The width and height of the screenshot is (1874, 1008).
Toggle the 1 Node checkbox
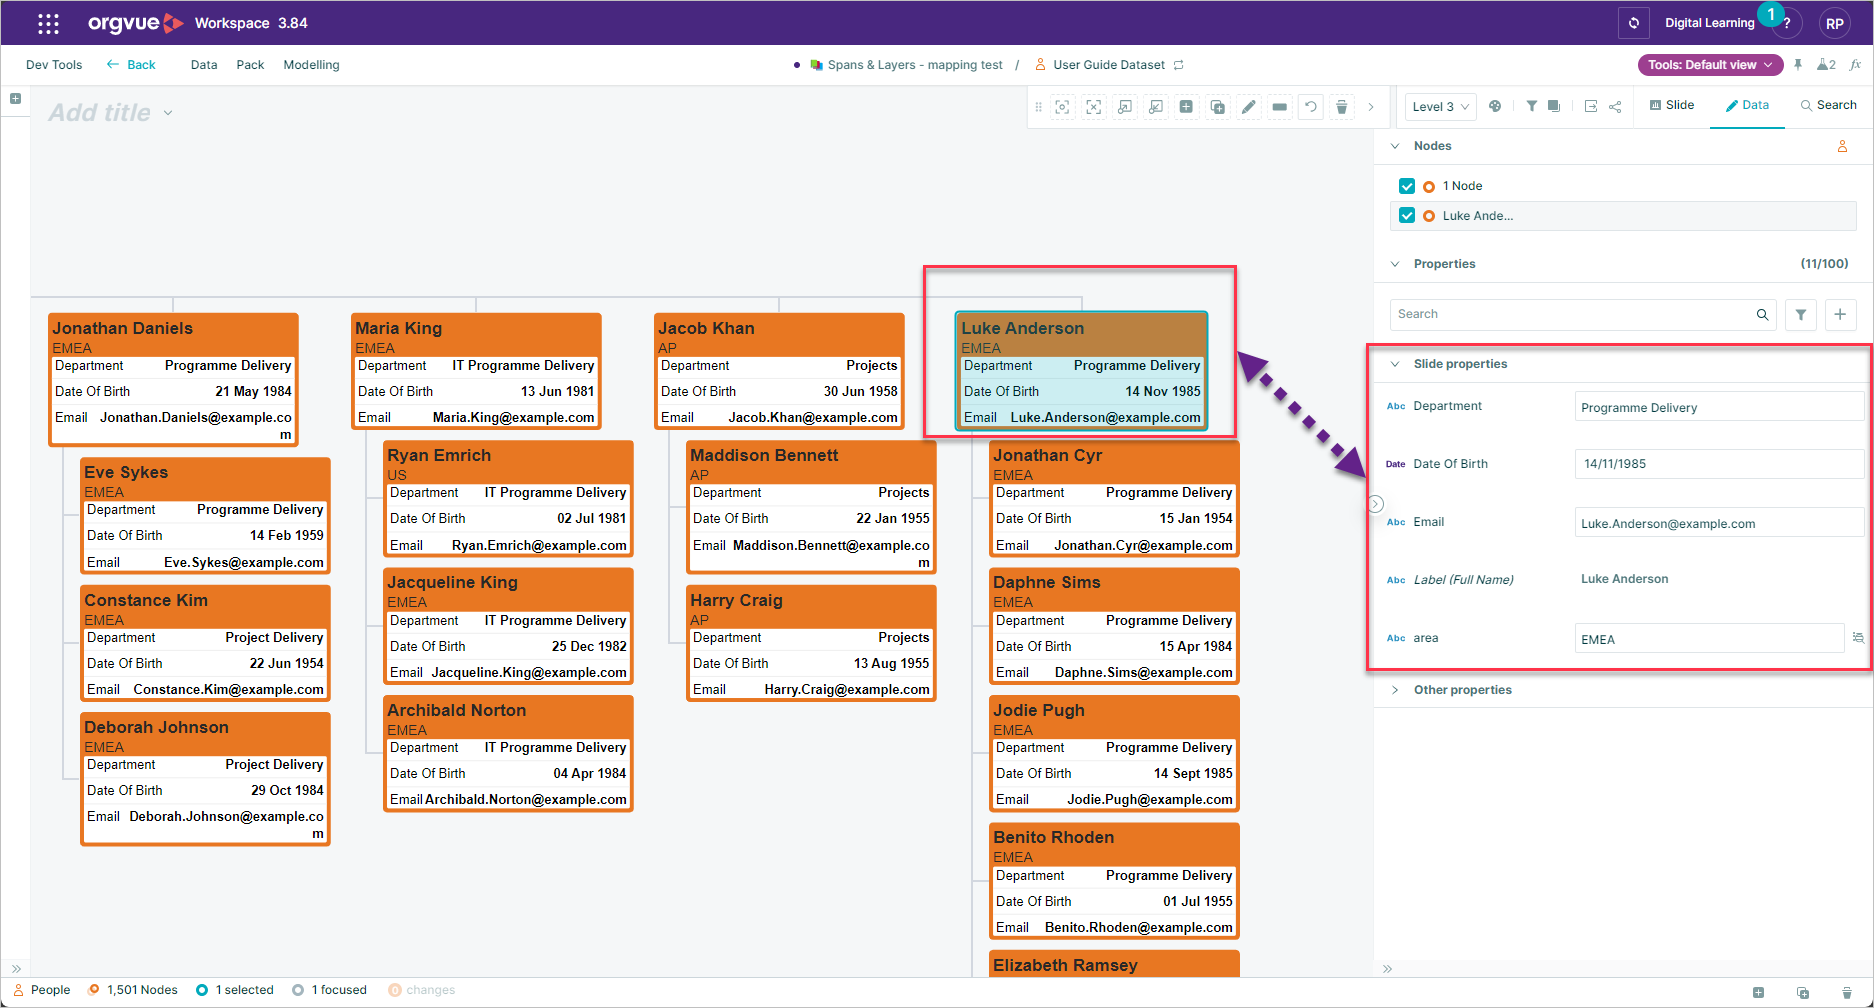click(x=1407, y=186)
